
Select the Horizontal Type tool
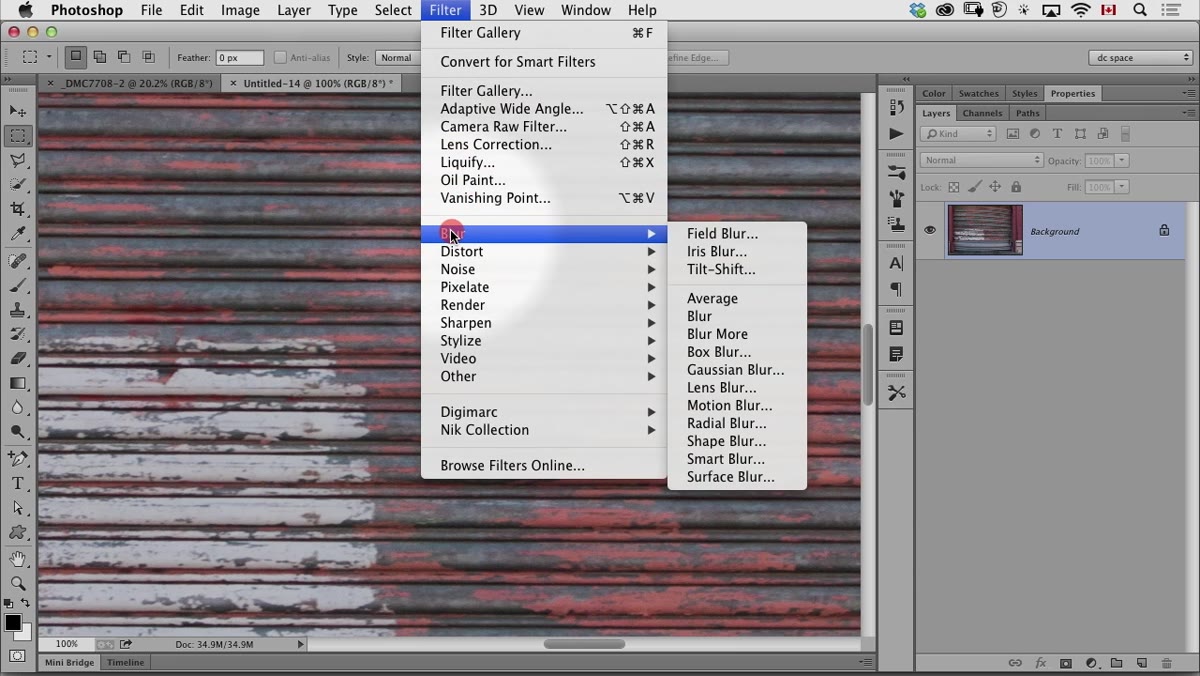pyautogui.click(x=18, y=484)
